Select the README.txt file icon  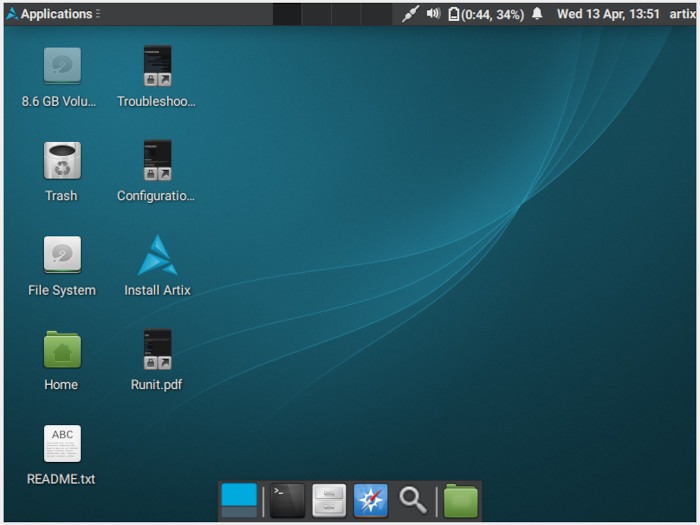pyautogui.click(x=62, y=443)
